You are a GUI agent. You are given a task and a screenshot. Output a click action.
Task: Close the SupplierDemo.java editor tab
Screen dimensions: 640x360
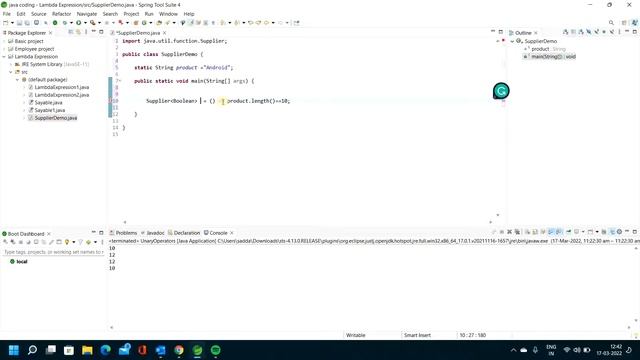coord(165,33)
